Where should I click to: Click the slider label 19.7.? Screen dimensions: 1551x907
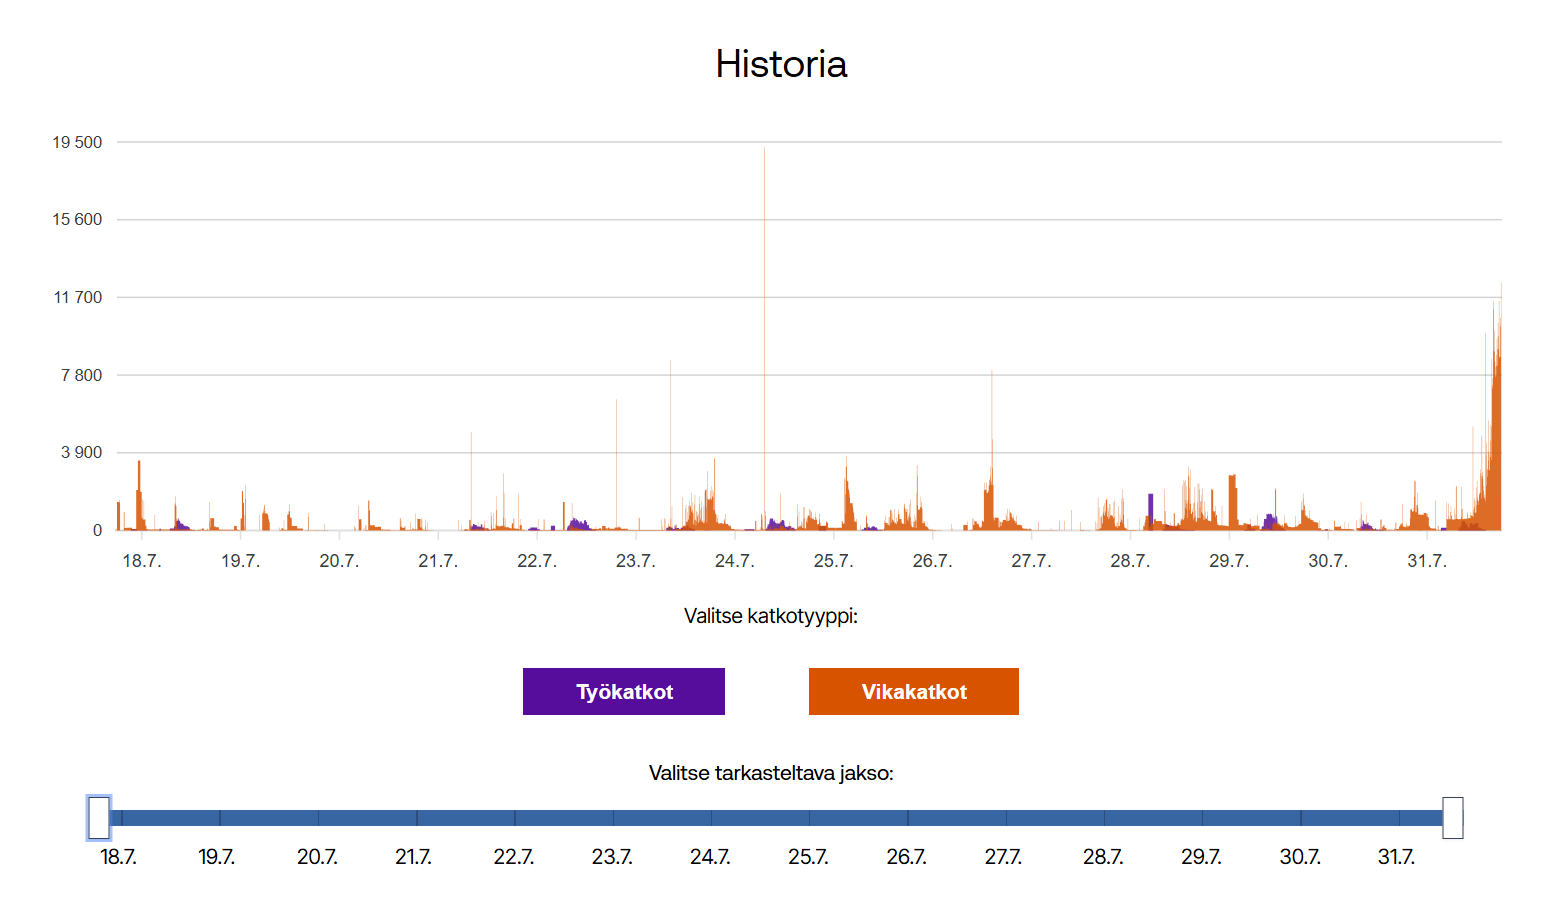216,857
